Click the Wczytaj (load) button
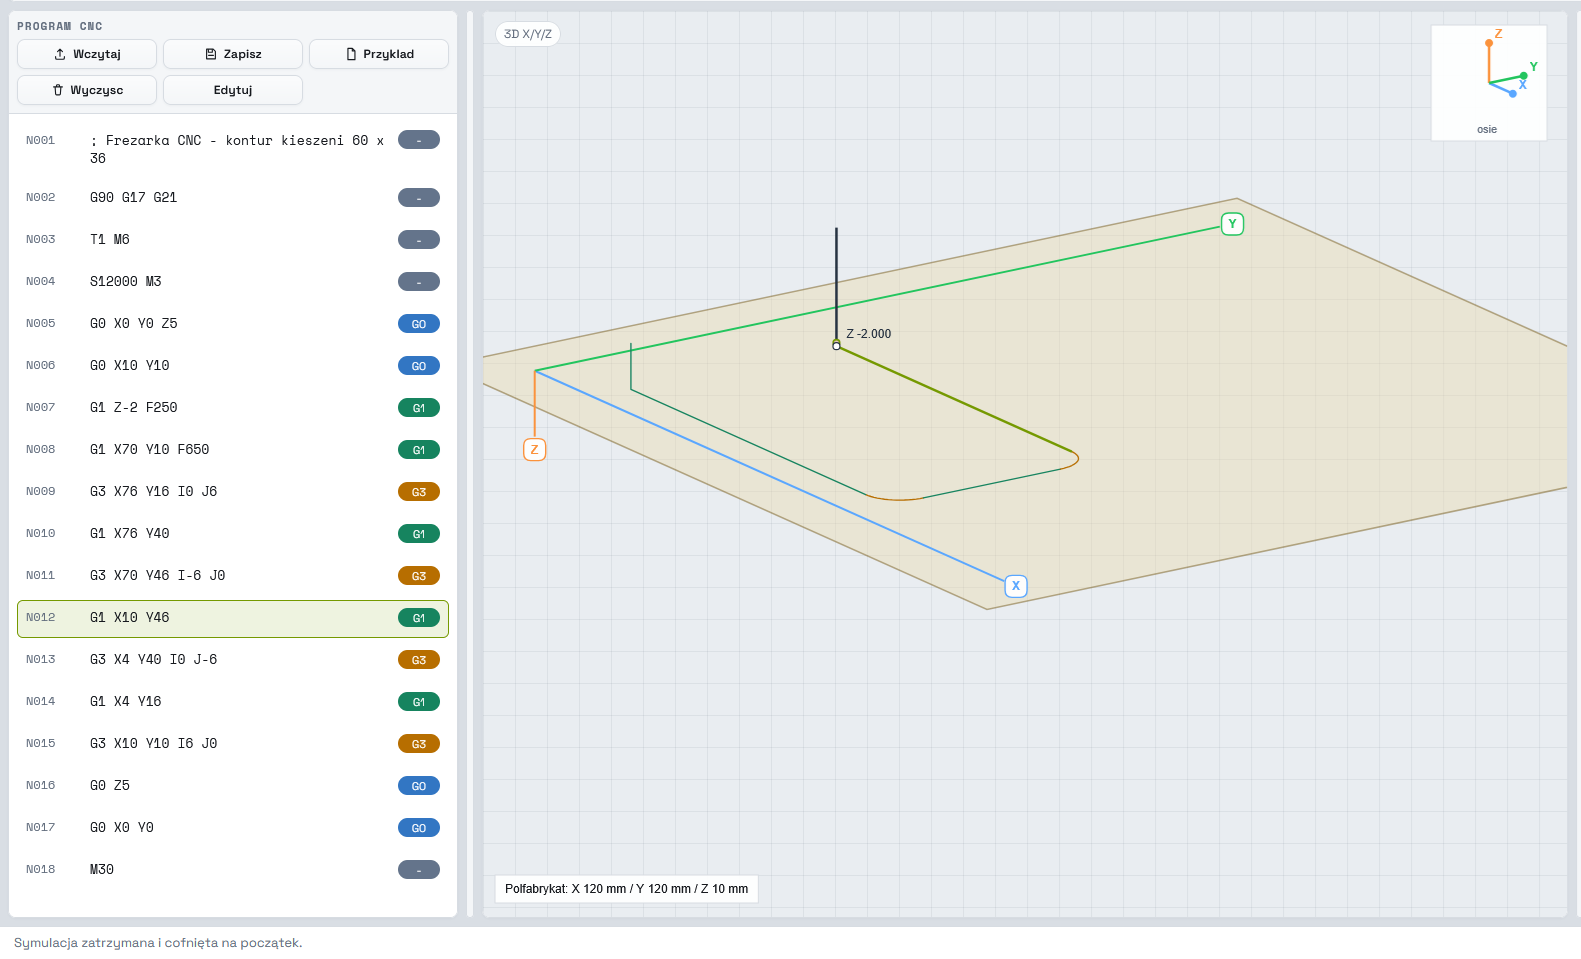1581x959 pixels. click(87, 54)
